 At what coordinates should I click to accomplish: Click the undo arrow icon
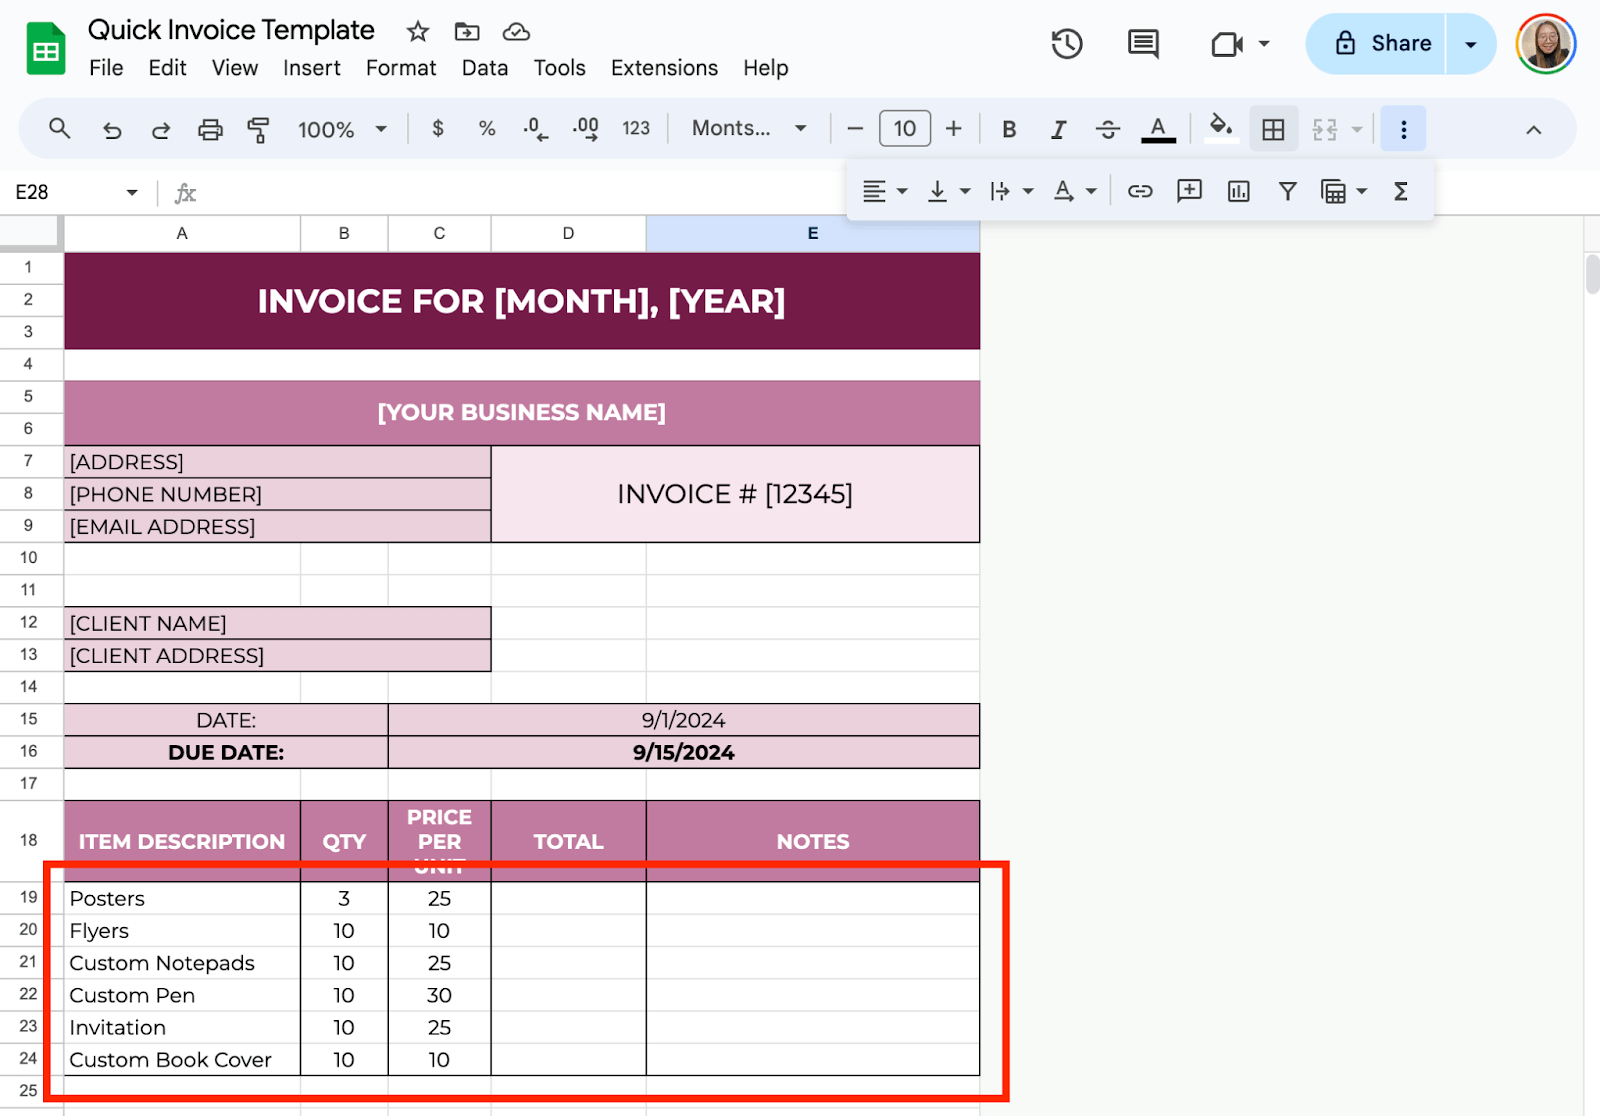112,129
